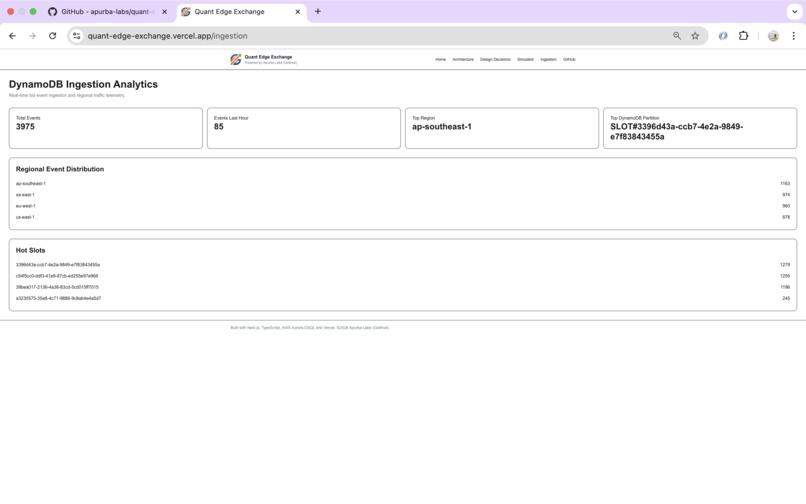Click the sa-east-1 region row
The image size is (806, 504).
pos(402,195)
